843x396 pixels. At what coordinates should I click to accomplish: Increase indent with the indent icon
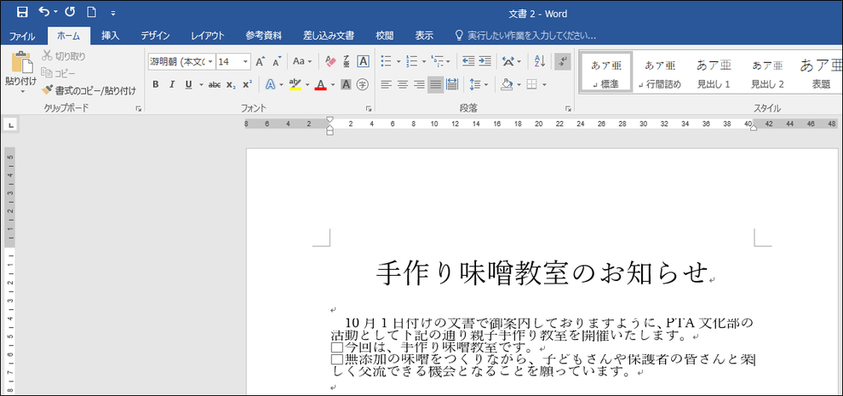[x=485, y=61]
